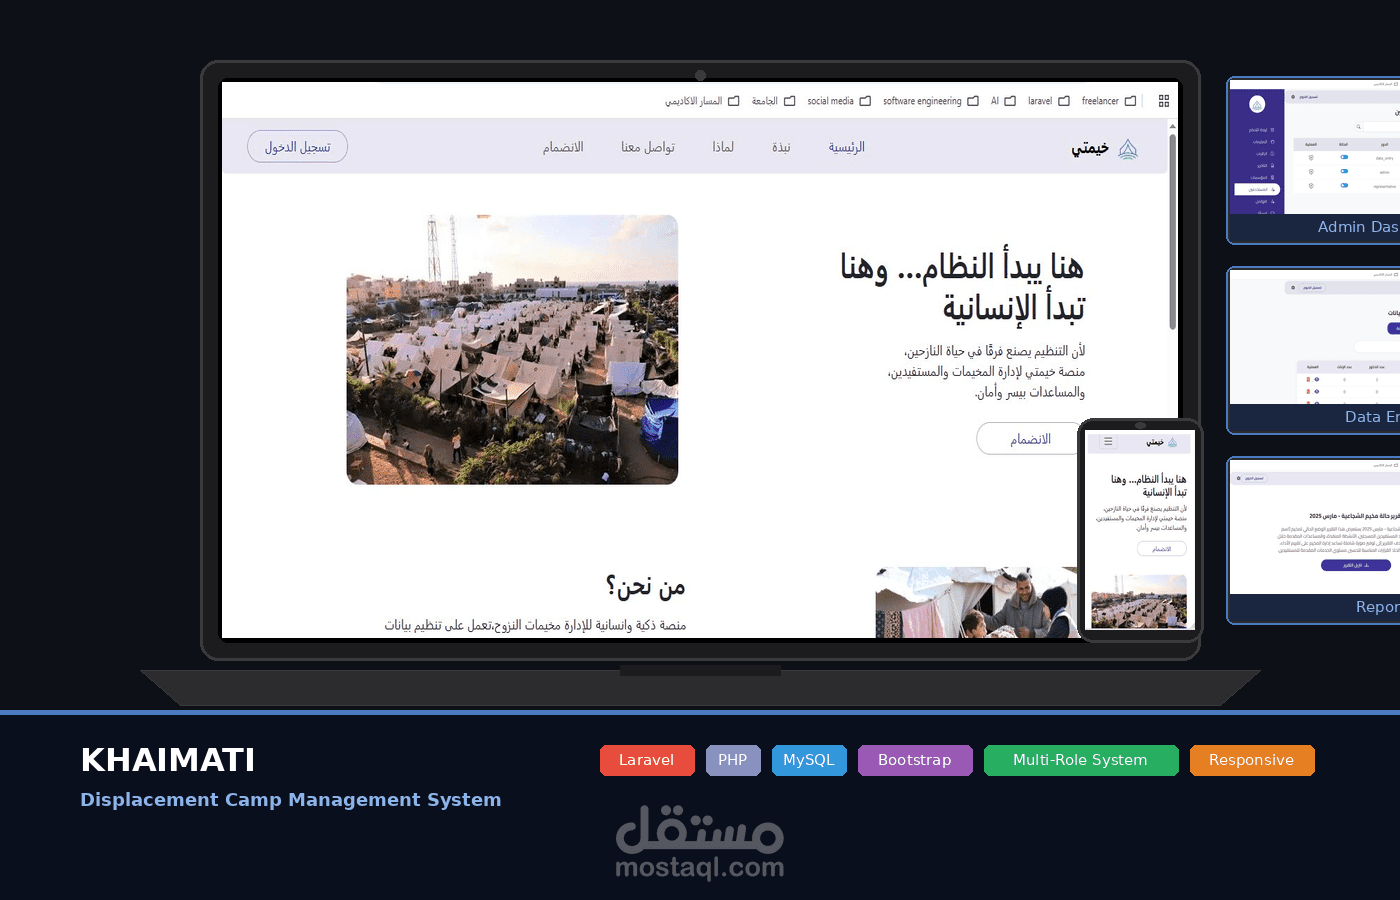The width and height of the screenshot is (1400, 900).
Task: Click the scrollbar up arrow on the laptop page
Action: tap(1173, 126)
